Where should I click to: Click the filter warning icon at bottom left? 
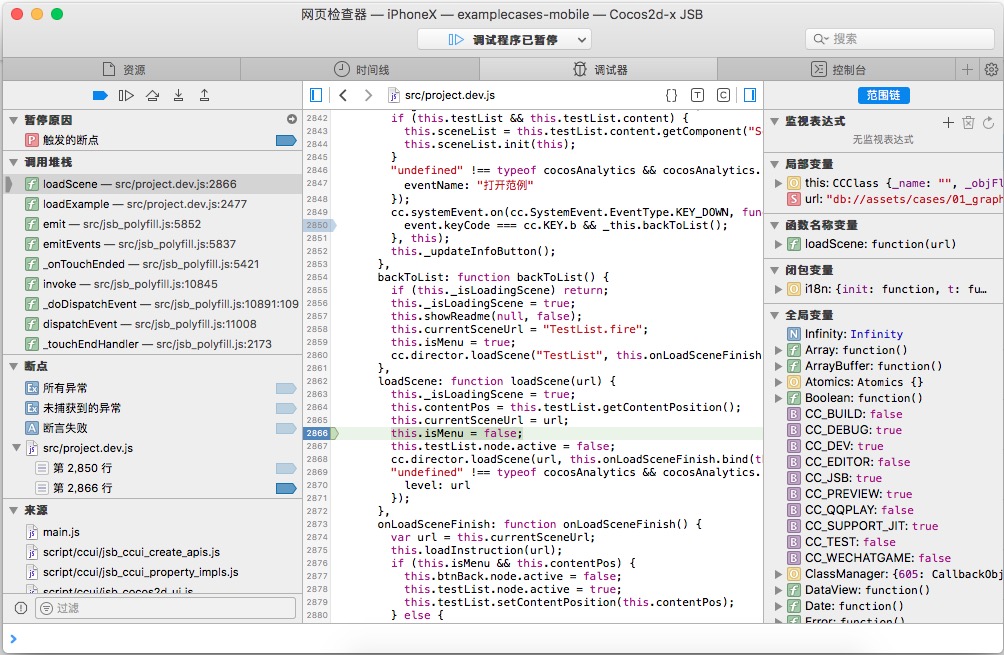coord(21,608)
